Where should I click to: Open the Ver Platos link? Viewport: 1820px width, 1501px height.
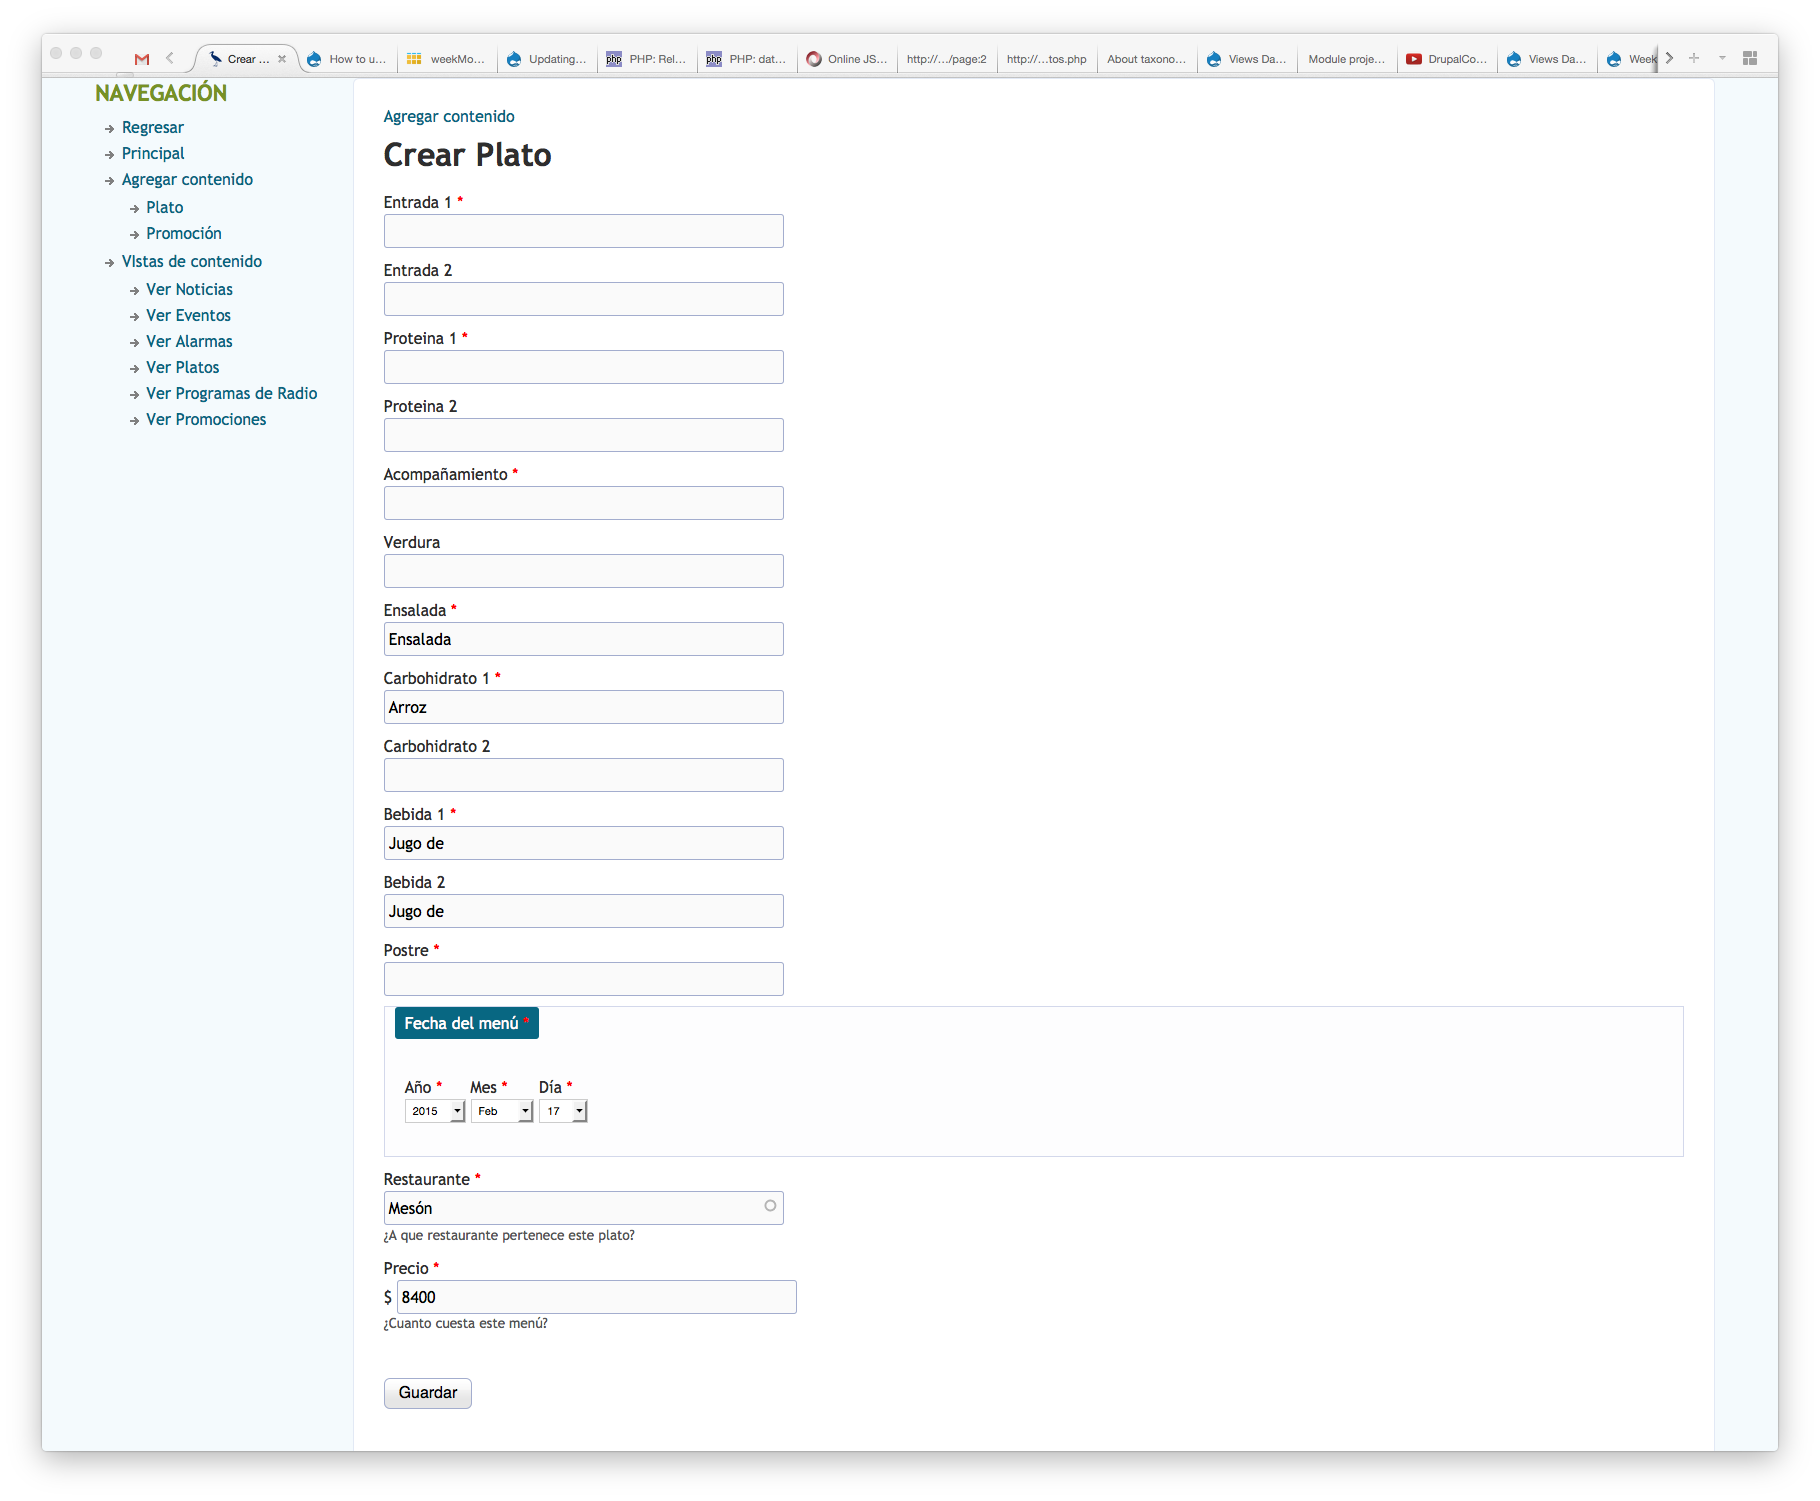(182, 367)
